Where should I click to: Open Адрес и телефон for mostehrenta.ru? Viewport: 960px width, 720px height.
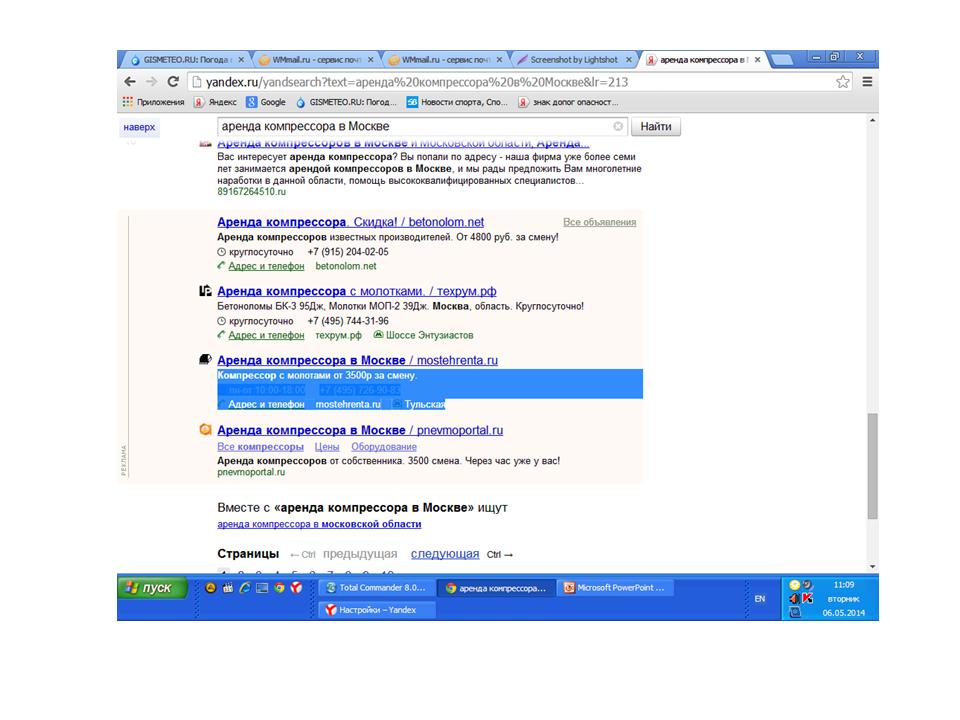266,405
